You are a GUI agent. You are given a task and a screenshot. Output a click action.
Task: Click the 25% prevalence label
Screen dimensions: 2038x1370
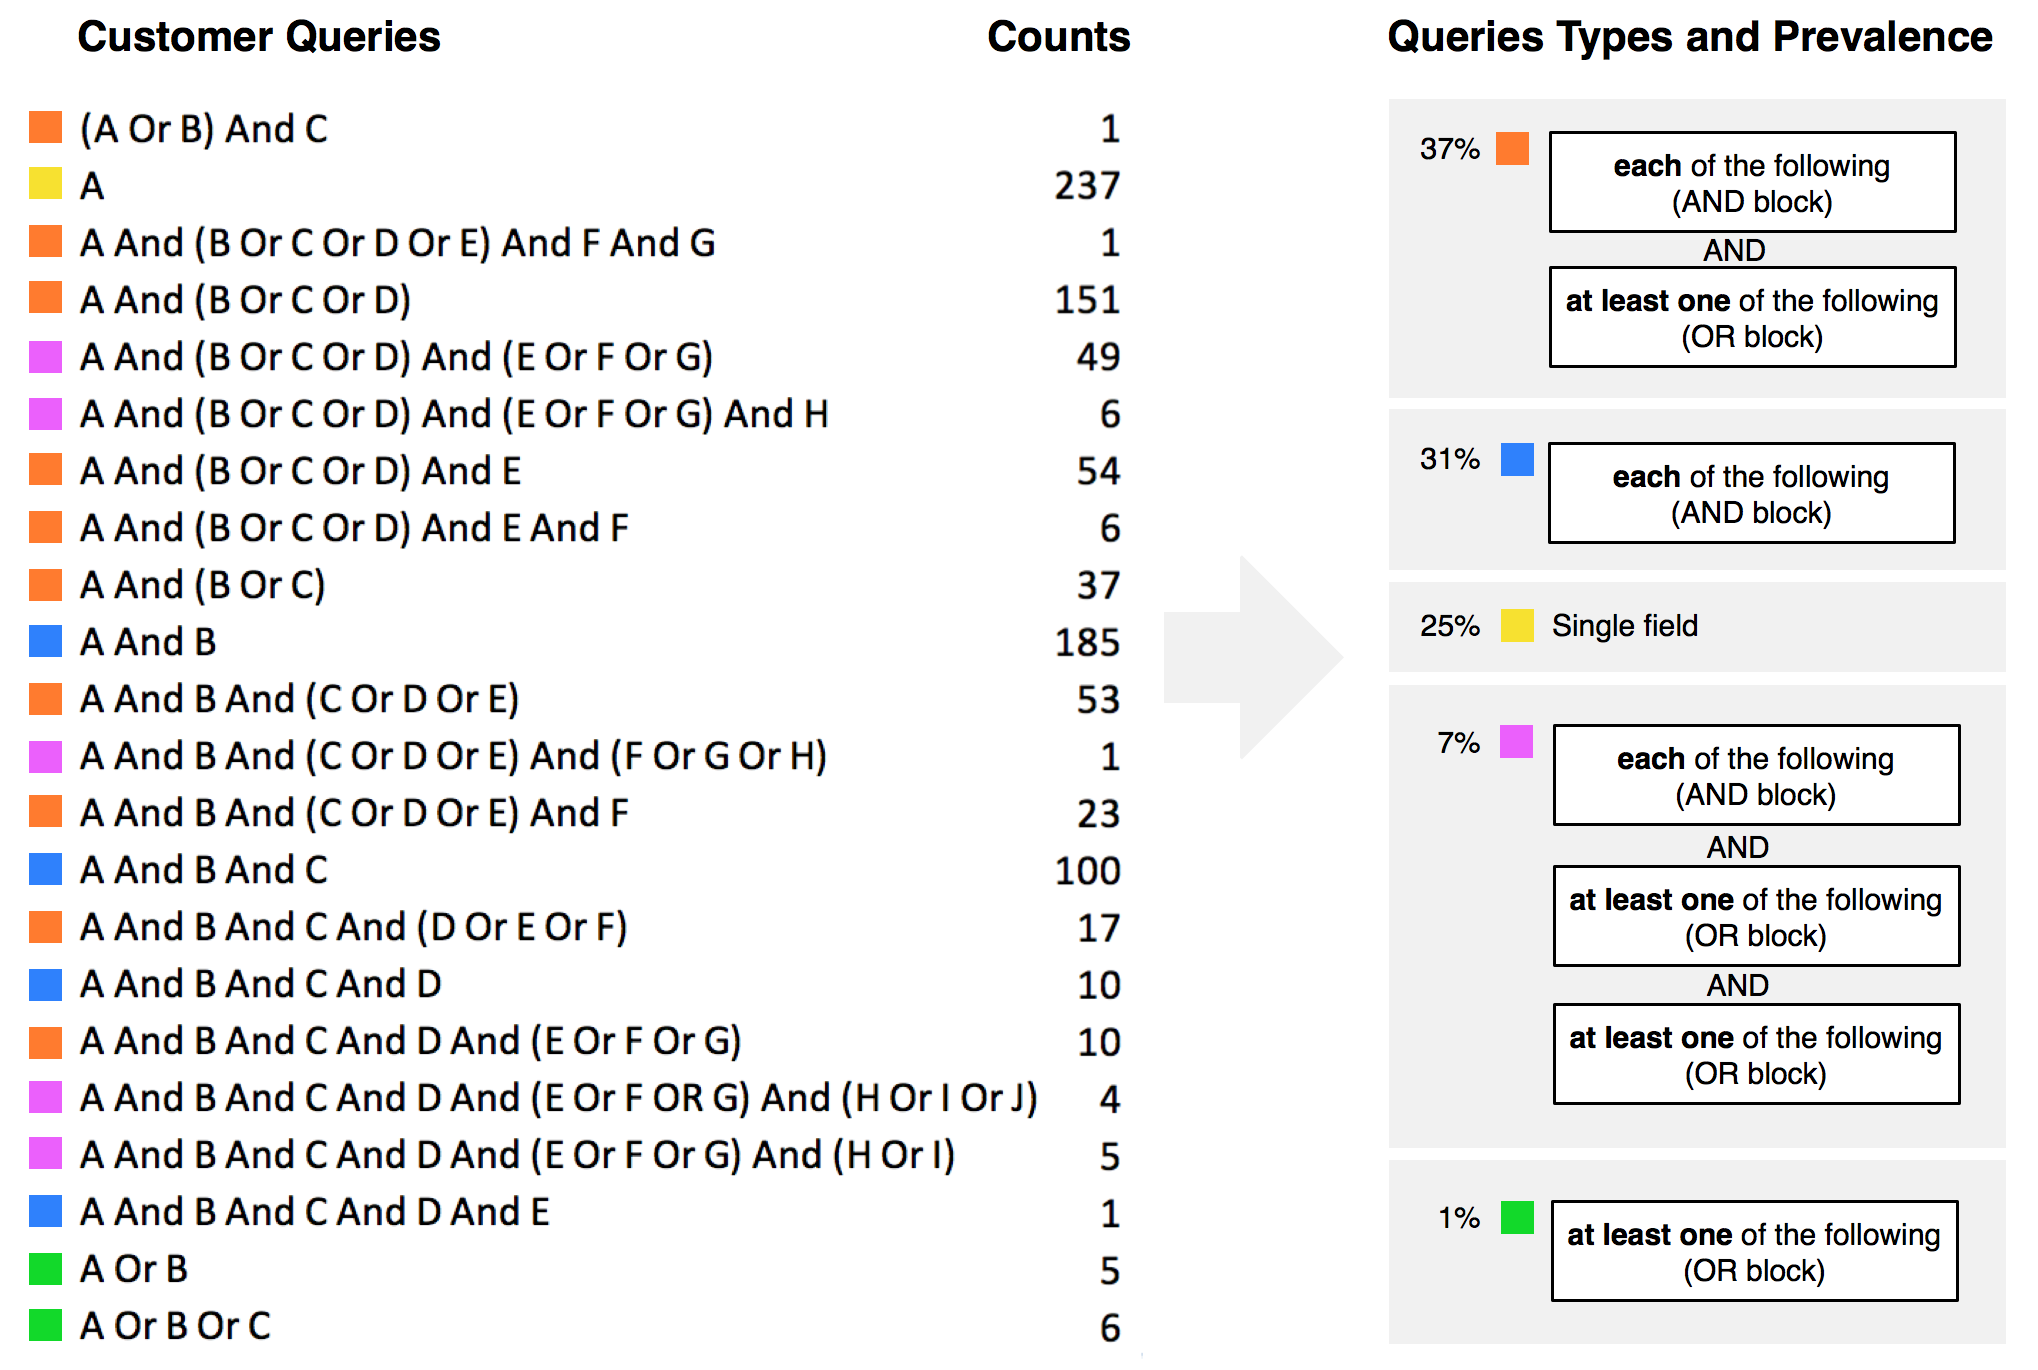(x=1449, y=626)
